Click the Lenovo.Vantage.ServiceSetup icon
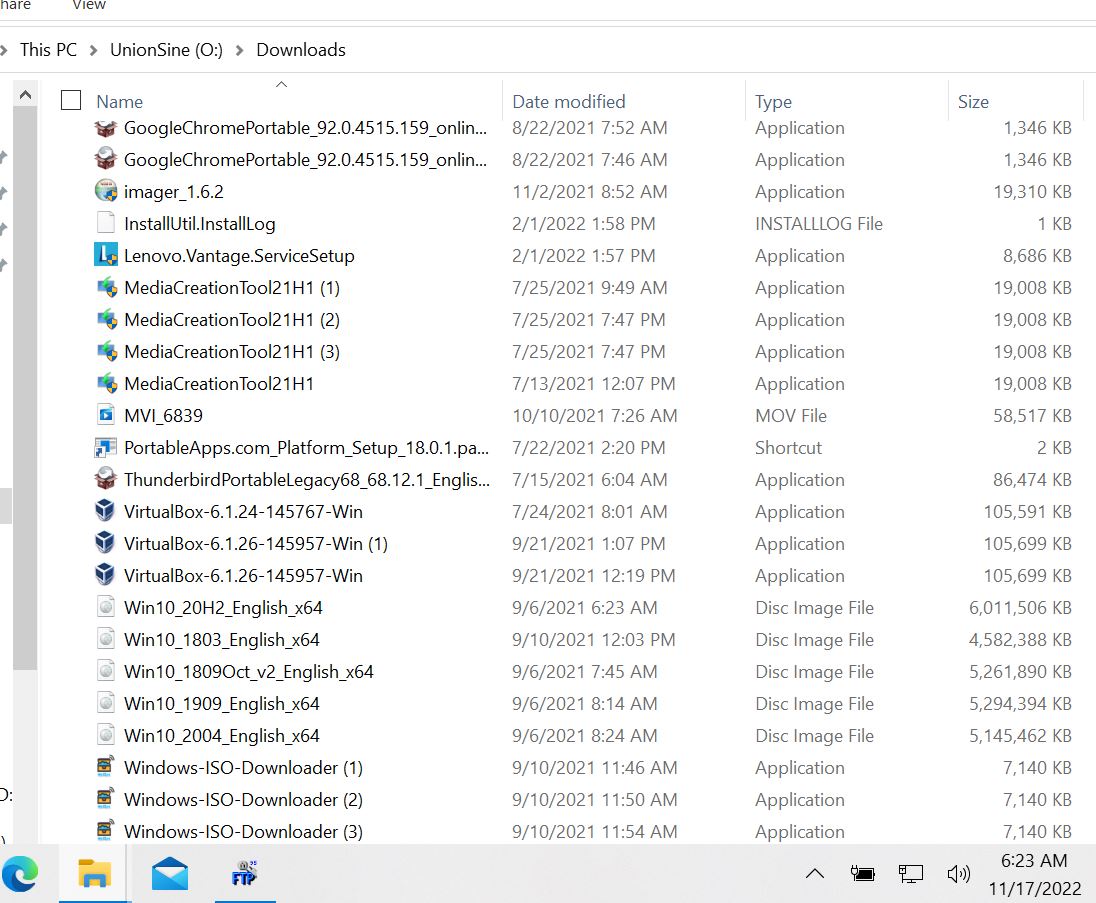 point(106,255)
